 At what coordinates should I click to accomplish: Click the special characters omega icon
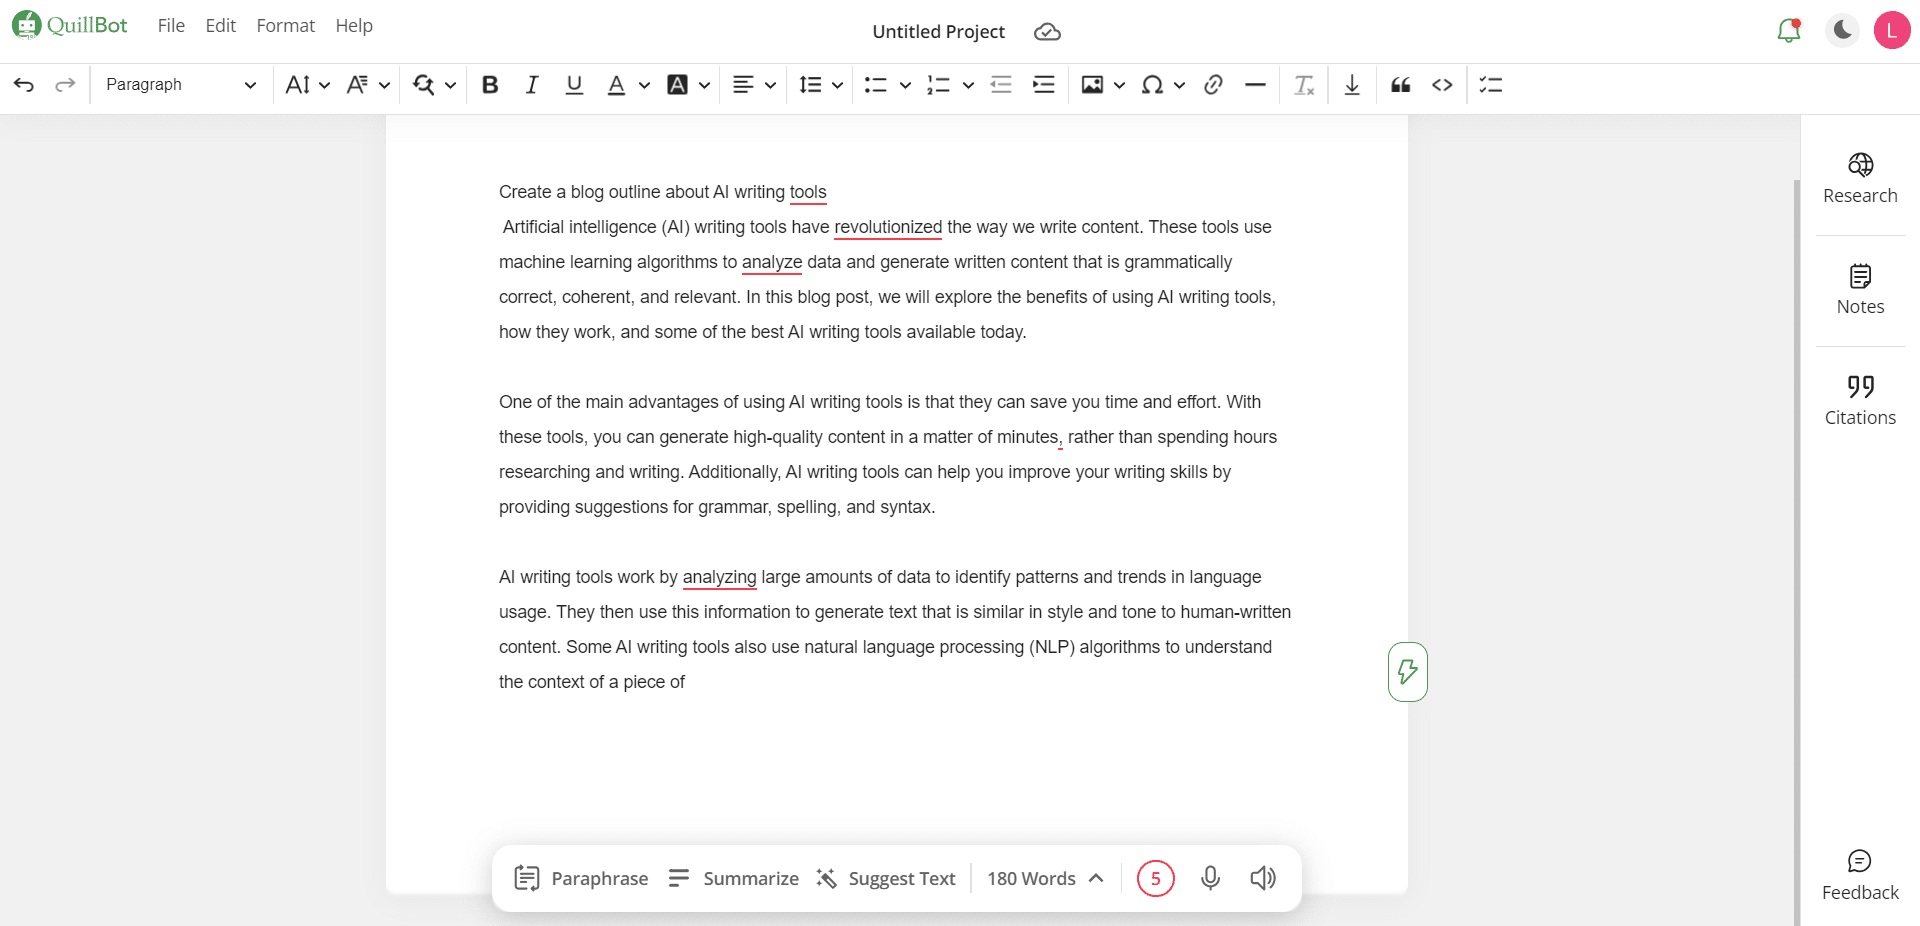pyautogui.click(x=1152, y=85)
